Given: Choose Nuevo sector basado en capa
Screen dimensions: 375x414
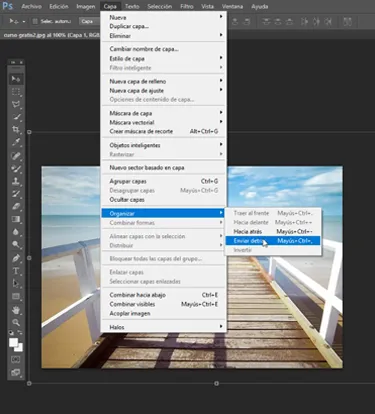Looking at the screenshot, I should 163,168.
